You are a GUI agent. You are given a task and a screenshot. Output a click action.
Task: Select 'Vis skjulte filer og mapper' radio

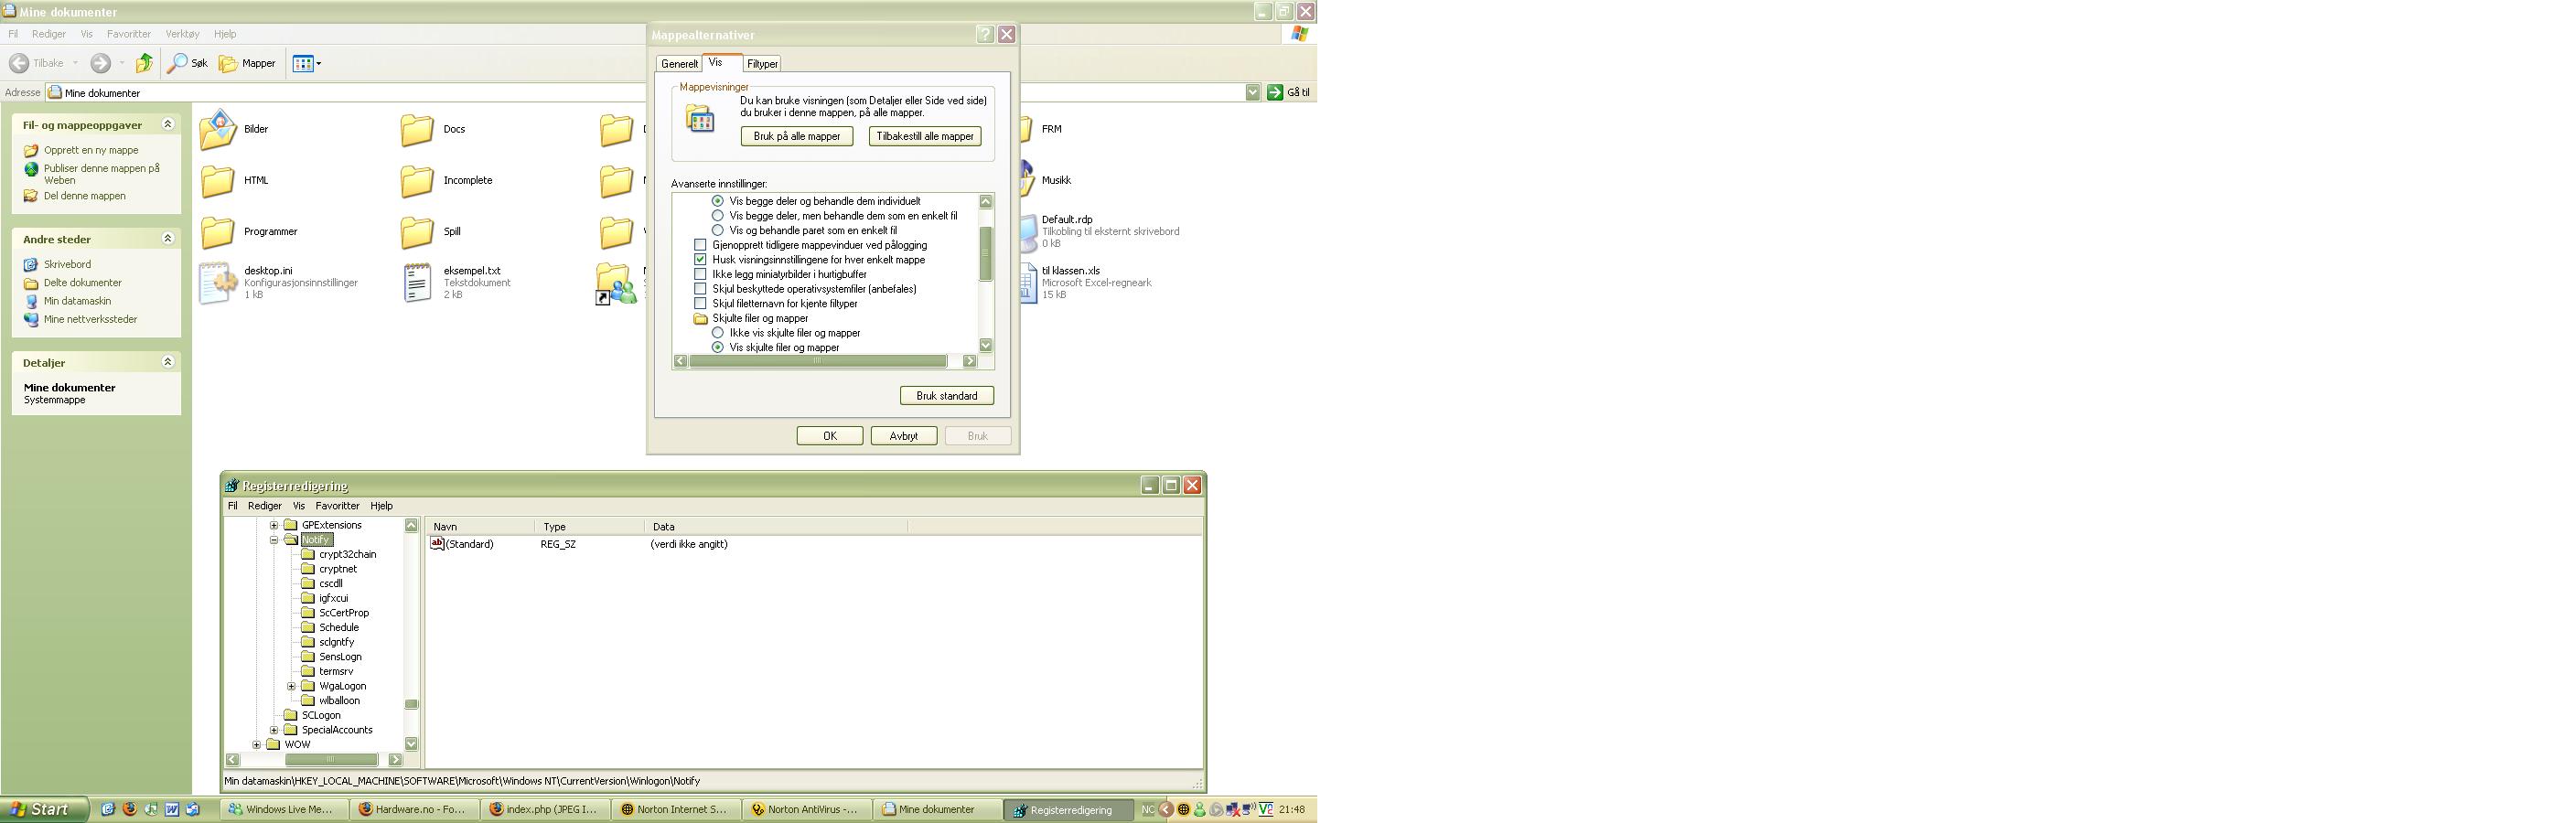tap(717, 347)
